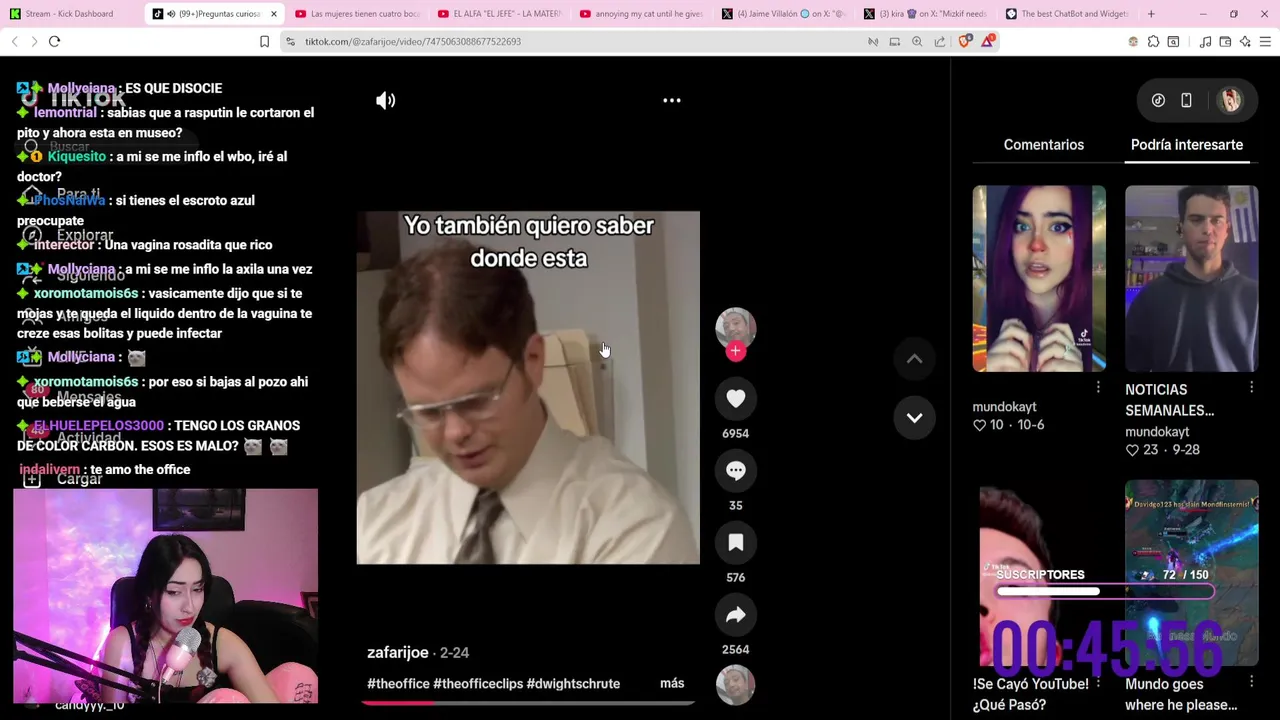Open the coin icon in TikTok header
Screen dimensions: 1280x720
click(x=1158, y=100)
